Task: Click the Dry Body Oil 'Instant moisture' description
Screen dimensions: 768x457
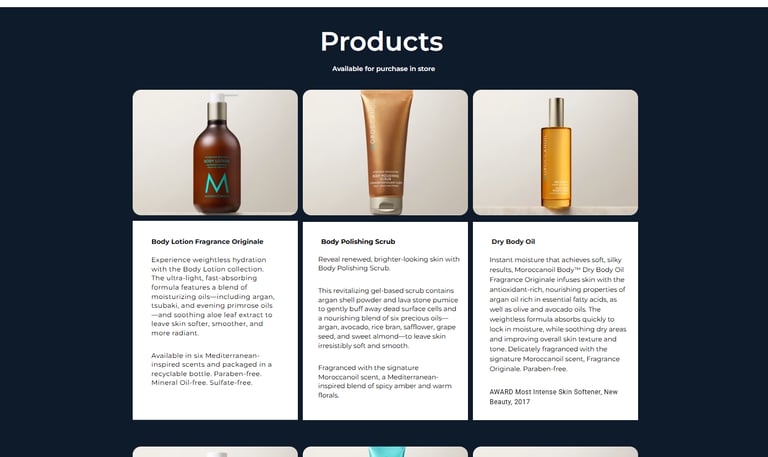Action: pyautogui.click(x=558, y=314)
